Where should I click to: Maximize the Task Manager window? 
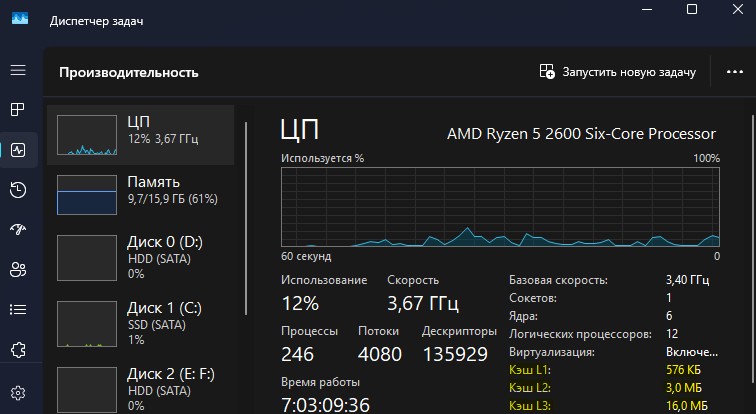[692, 9]
